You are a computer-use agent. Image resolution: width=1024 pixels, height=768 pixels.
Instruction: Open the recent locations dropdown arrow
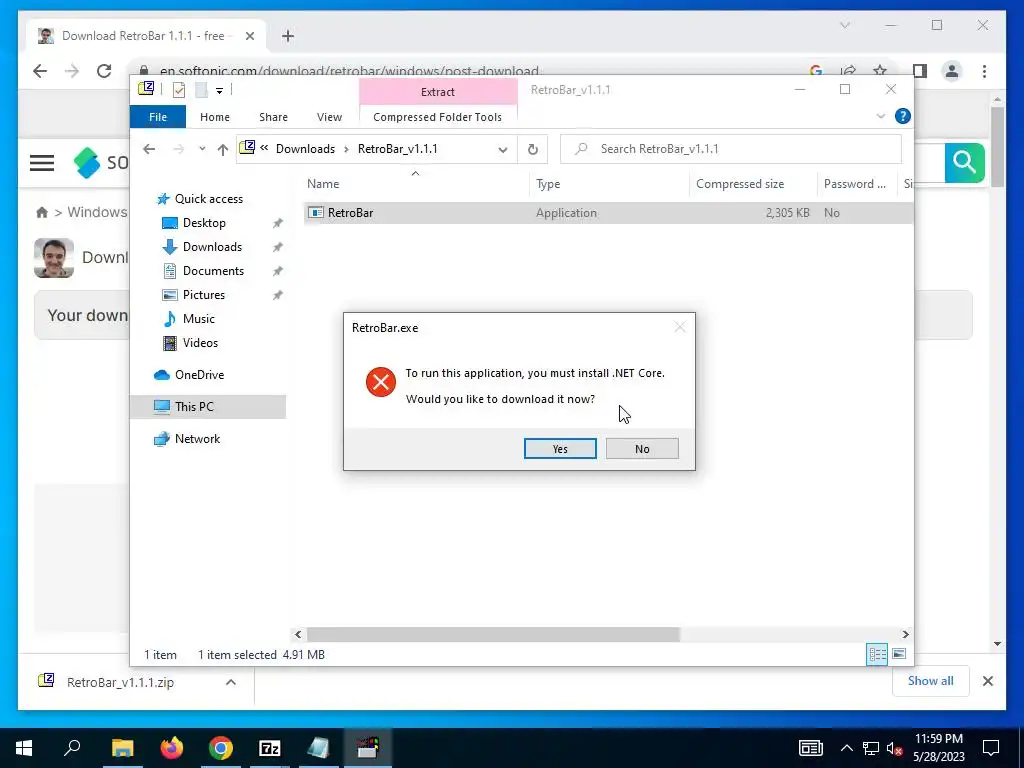coord(202,149)
